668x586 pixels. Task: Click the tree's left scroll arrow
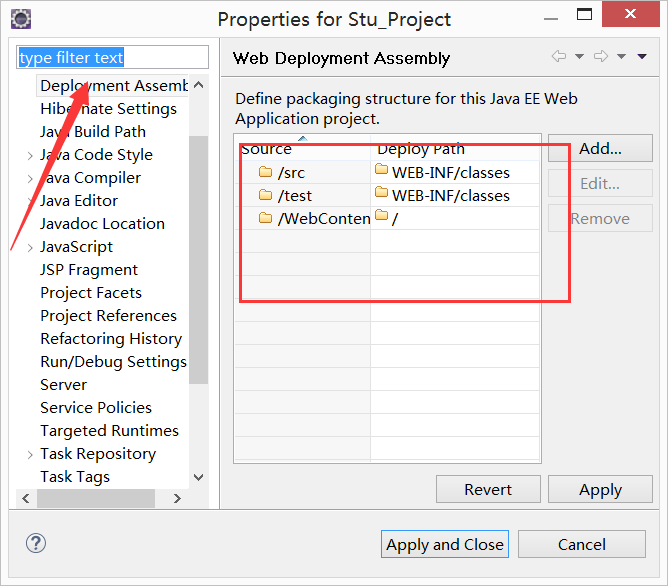pyautogui.click(x=26, y=498)
